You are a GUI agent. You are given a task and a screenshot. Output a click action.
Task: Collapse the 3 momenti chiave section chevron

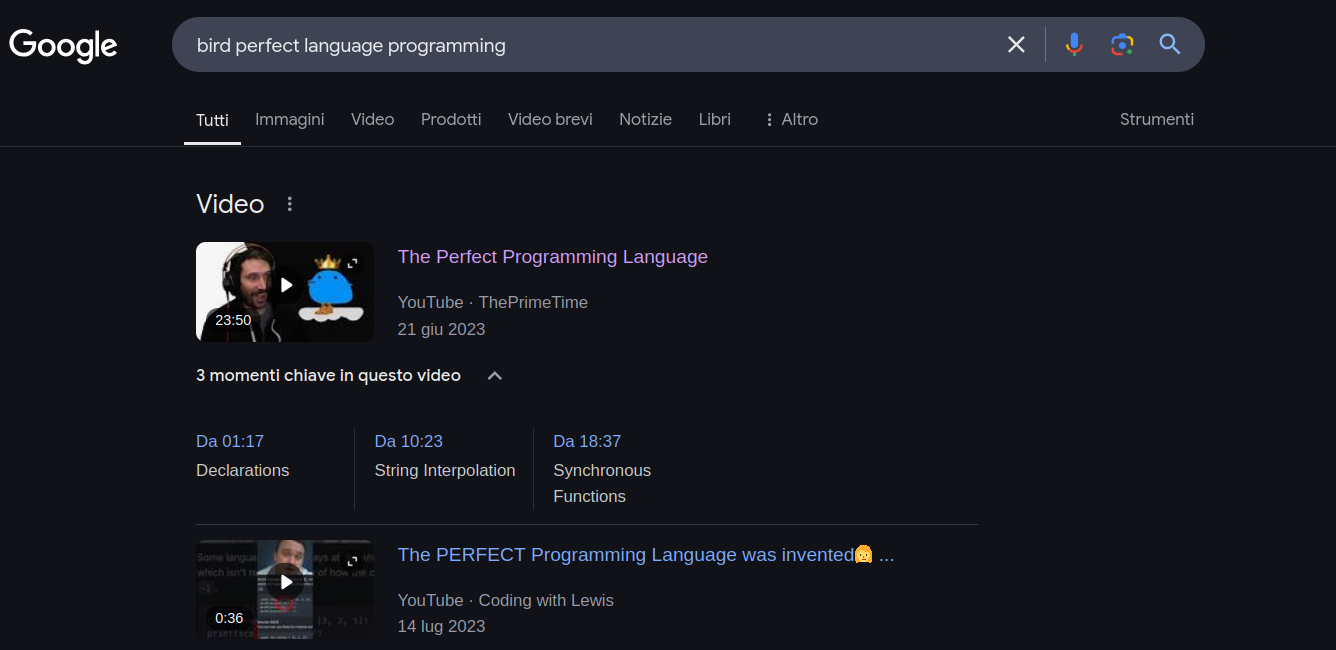[x=494, y=376]
